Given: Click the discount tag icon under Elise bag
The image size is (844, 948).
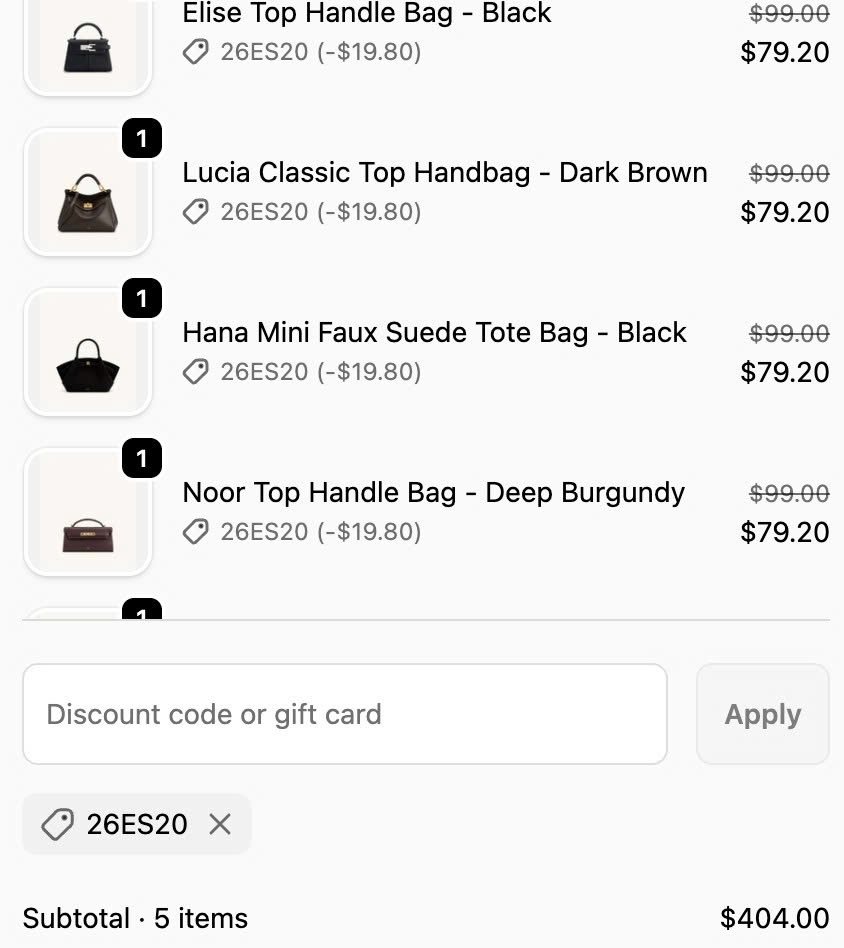Looking at the screenshot, I should [196, 52].
